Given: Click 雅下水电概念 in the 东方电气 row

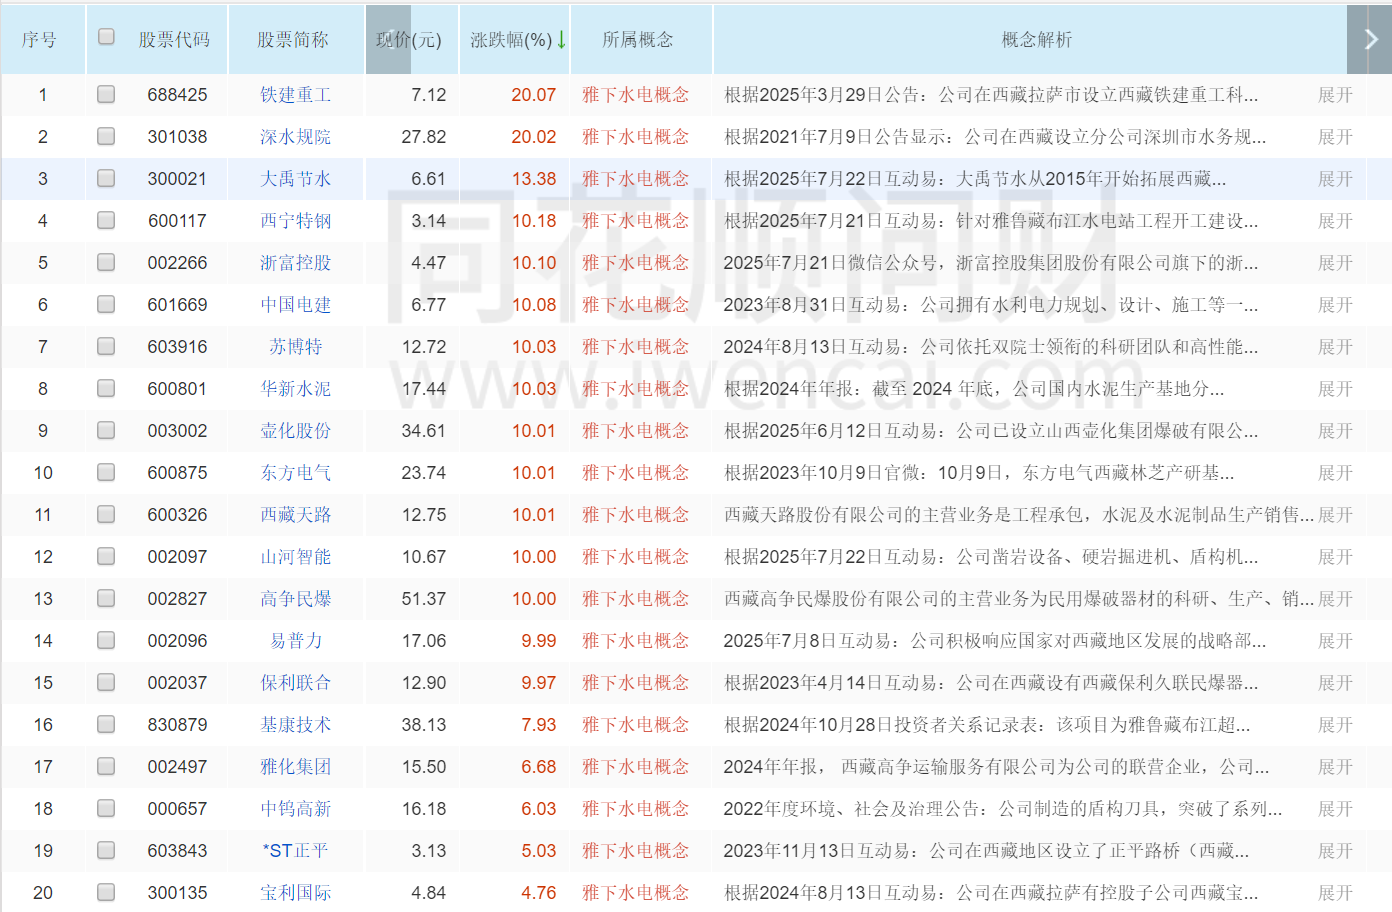Looking at the screenshot, I should [635, 473].
